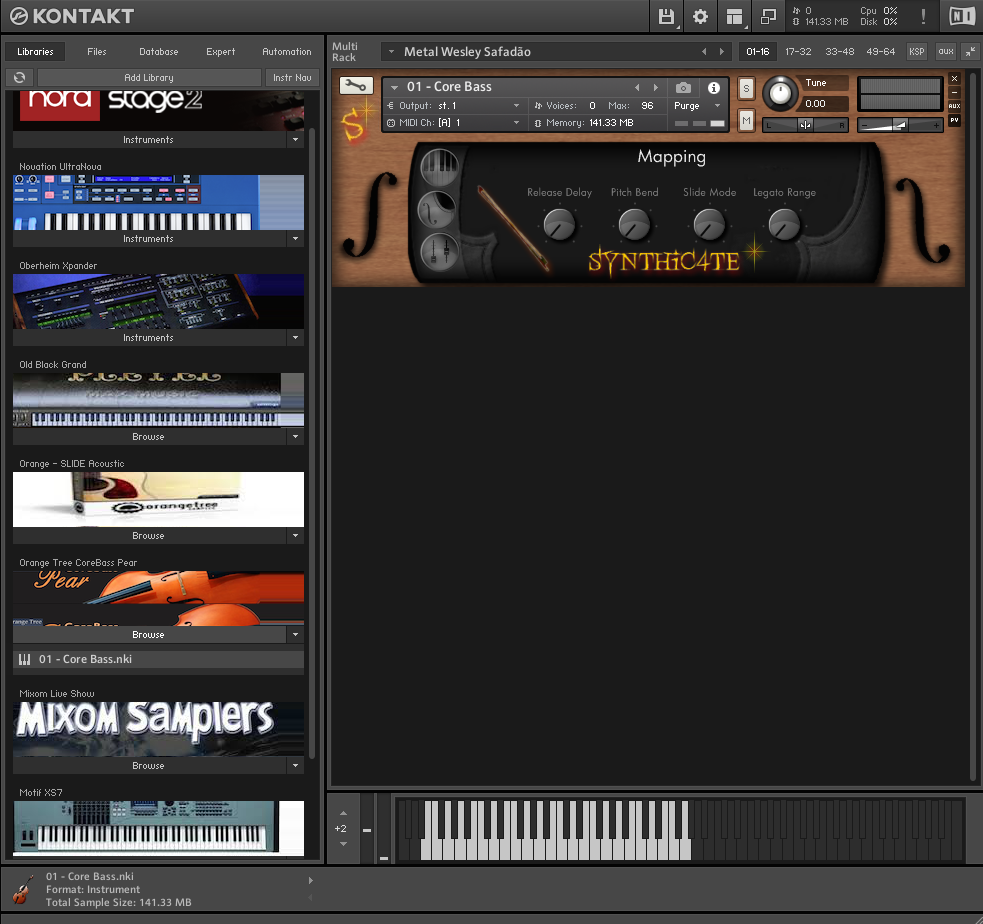Viewport: 983px width, 924px height.
Task: Open Kontakt options via the gear icon
Action: pos(700,16)
